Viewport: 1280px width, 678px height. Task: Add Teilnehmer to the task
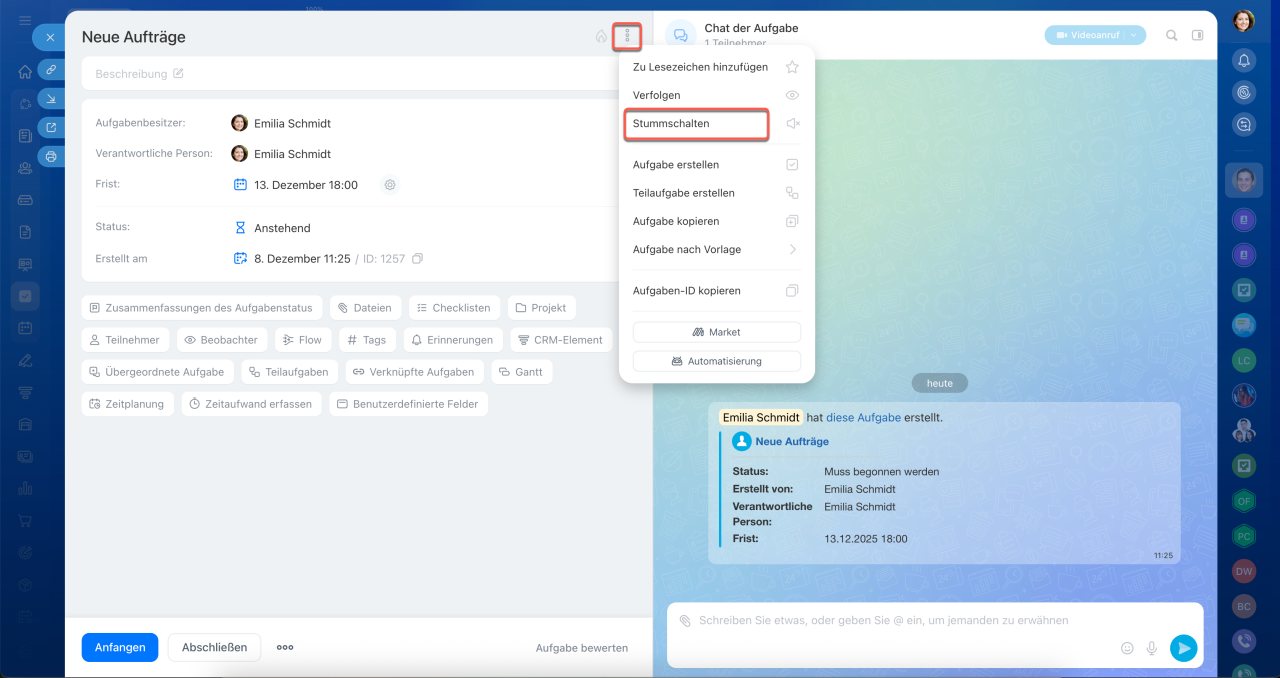point(125,340)
